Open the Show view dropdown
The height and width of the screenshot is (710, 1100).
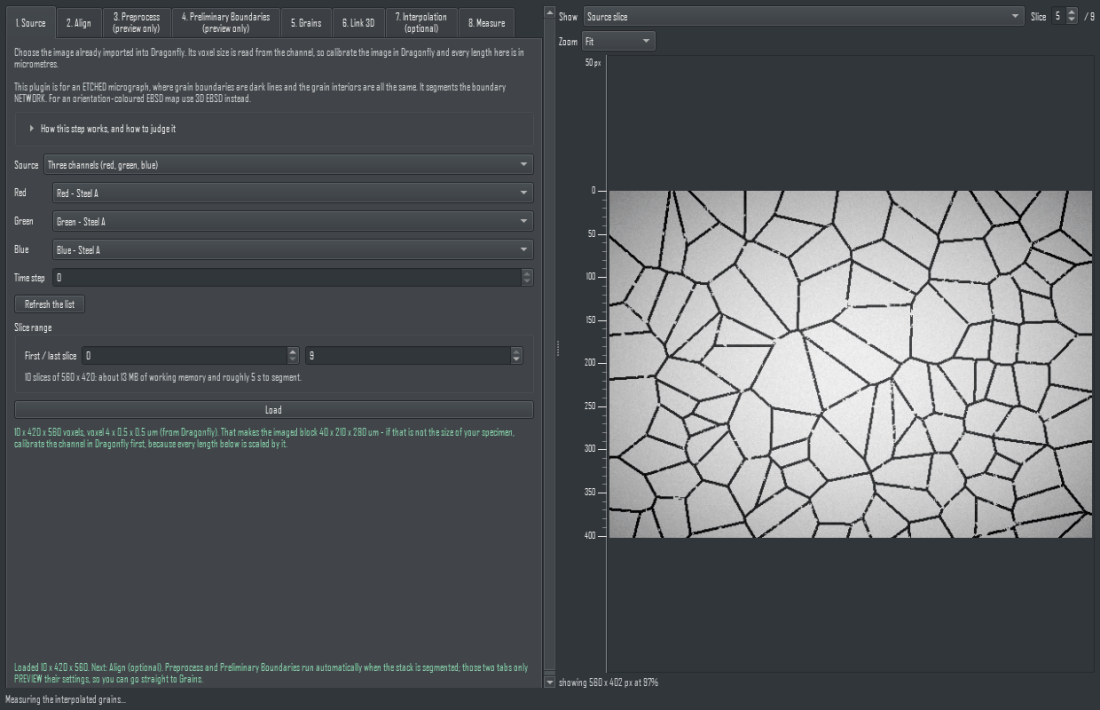point(804,16)
